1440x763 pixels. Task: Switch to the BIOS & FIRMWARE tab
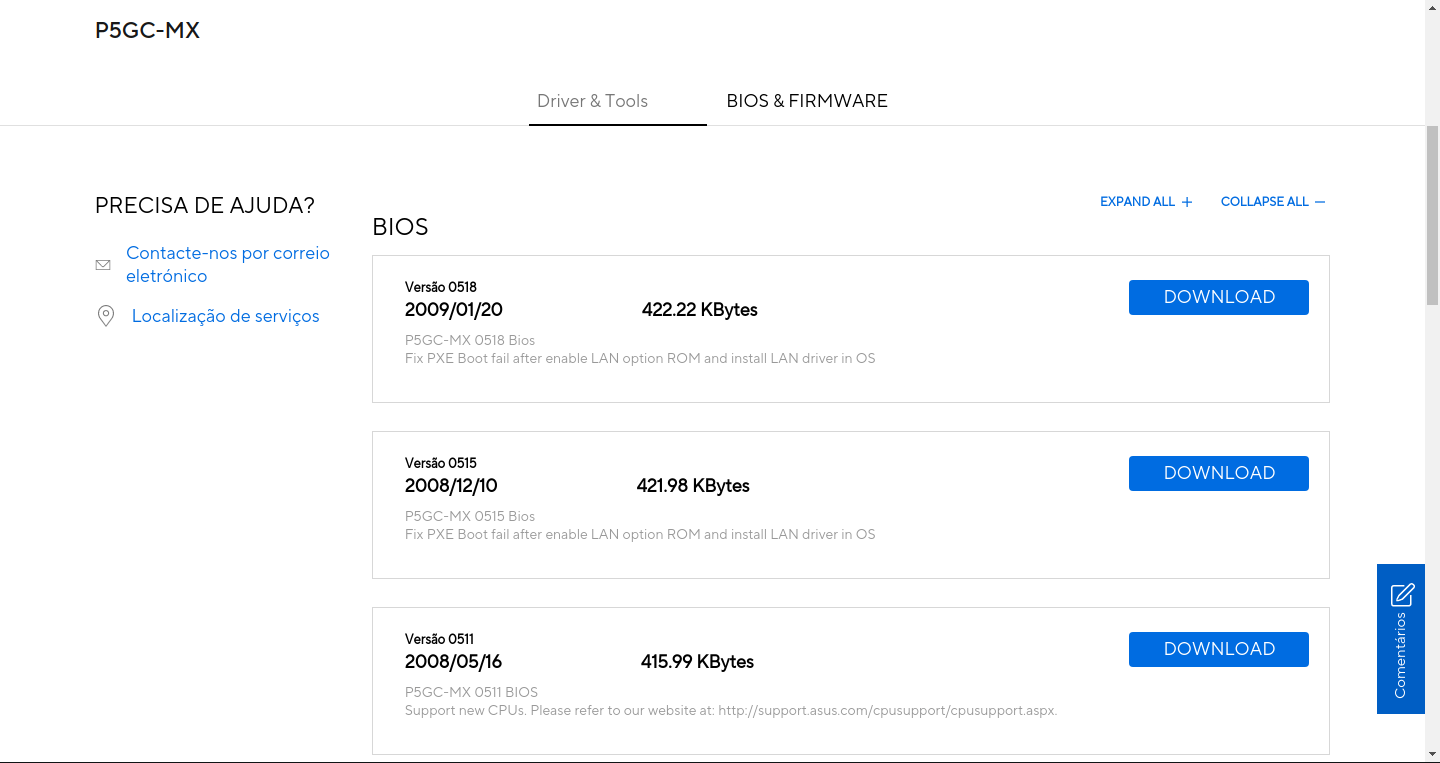807,101
